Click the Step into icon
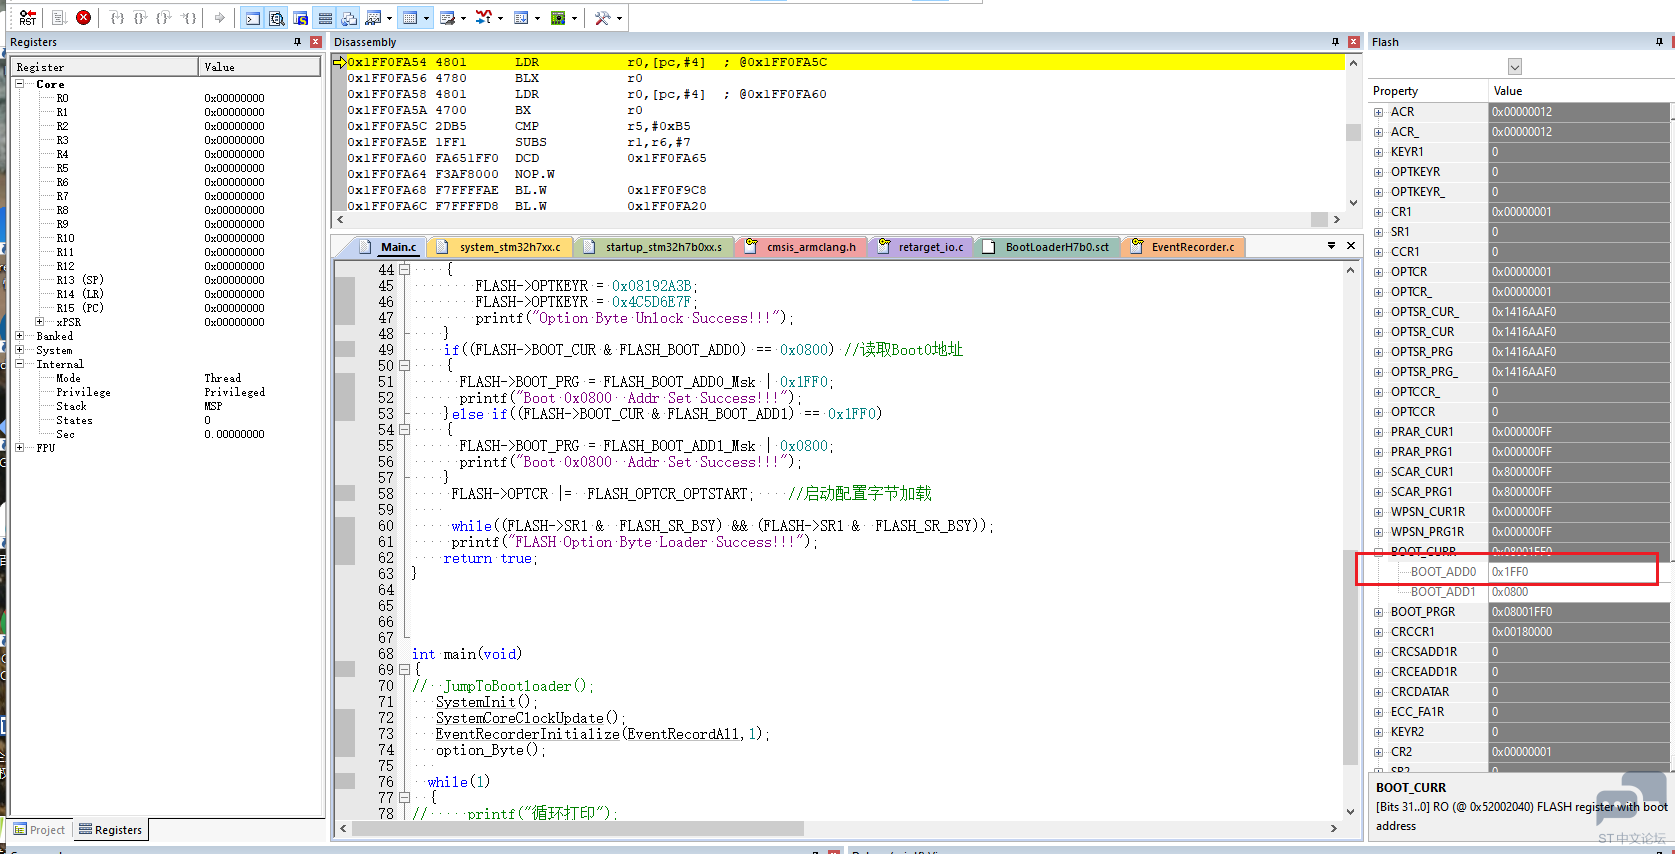1675x854 pixels. [x=117, y=17]
